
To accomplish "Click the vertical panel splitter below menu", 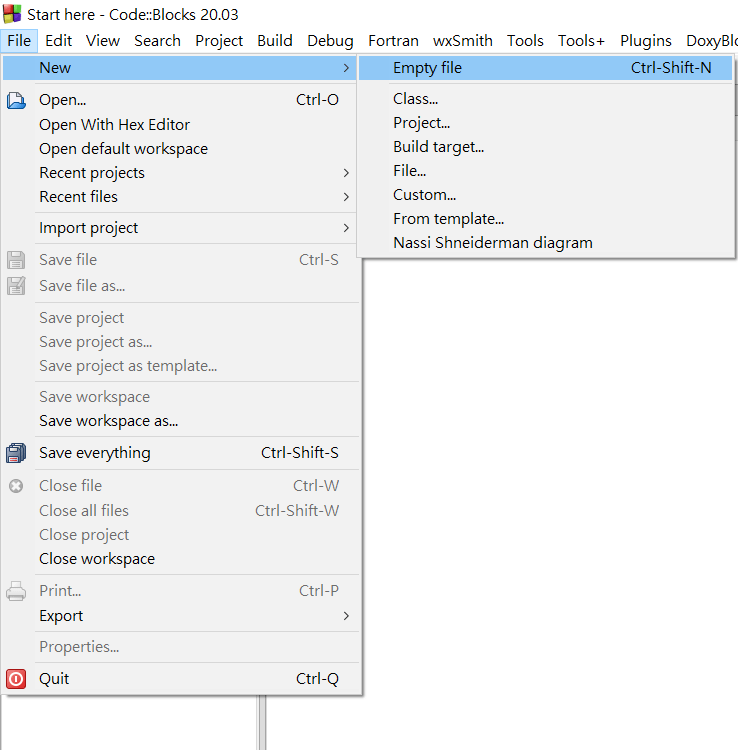I will [x=261, y=722].
